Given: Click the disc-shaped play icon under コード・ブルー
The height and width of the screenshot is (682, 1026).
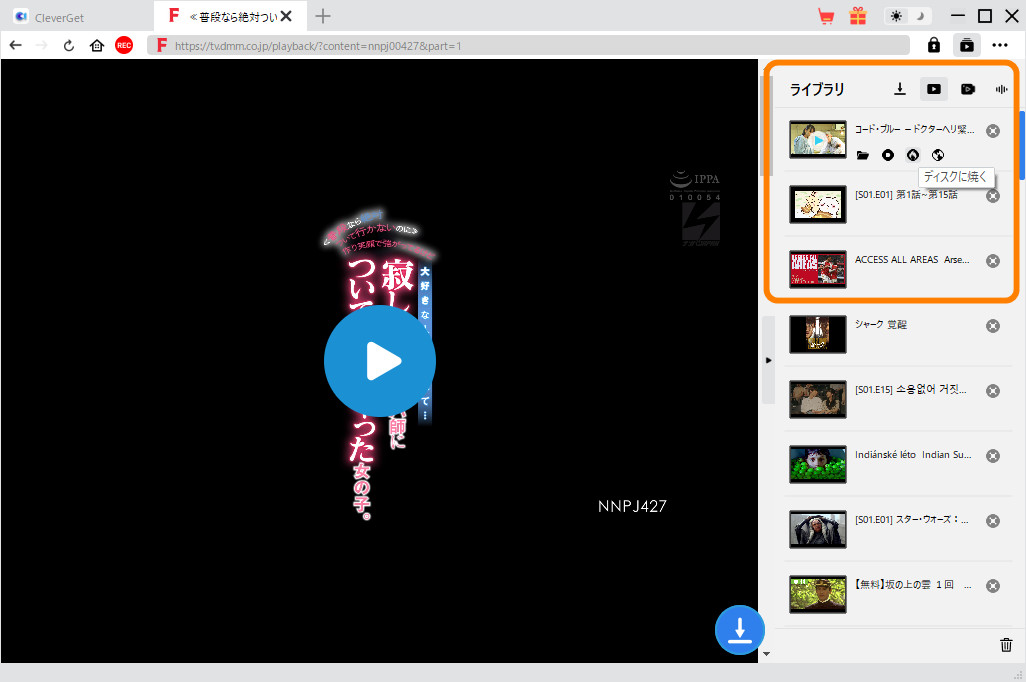Looking at the screenshot, I should tap(887, 155).
